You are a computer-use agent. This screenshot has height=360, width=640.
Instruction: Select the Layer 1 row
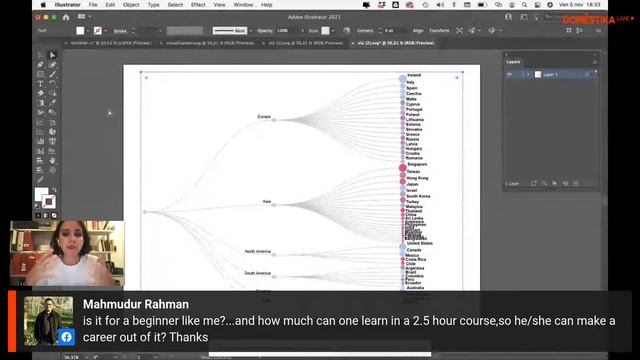pyautogui.click(x=551, y=74)
